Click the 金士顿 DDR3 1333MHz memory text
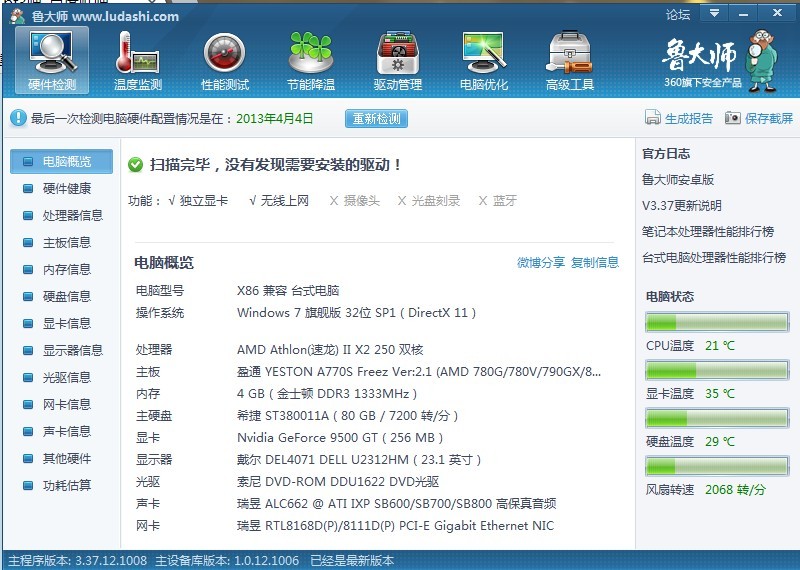800x570 pixels. click(x=327, y=393)
